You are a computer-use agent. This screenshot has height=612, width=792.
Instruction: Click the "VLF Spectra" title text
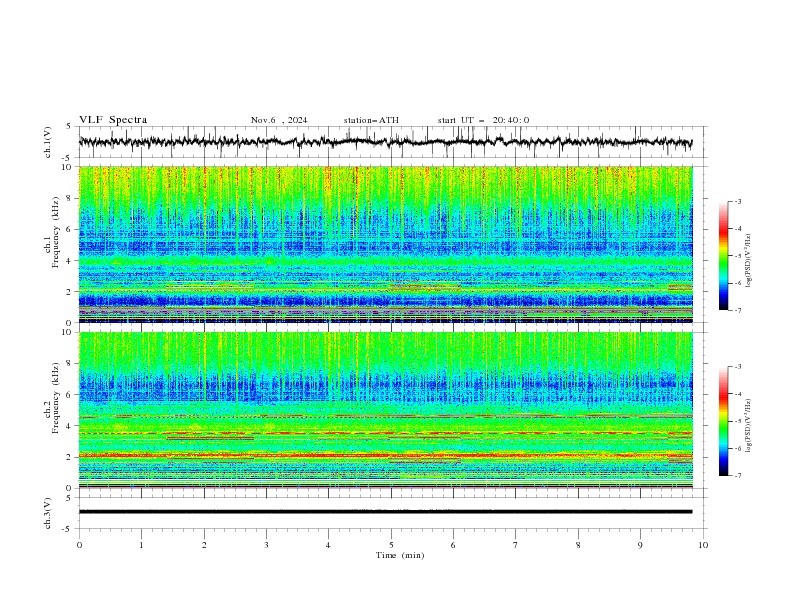pyautogui.click(x=113, y=120)
